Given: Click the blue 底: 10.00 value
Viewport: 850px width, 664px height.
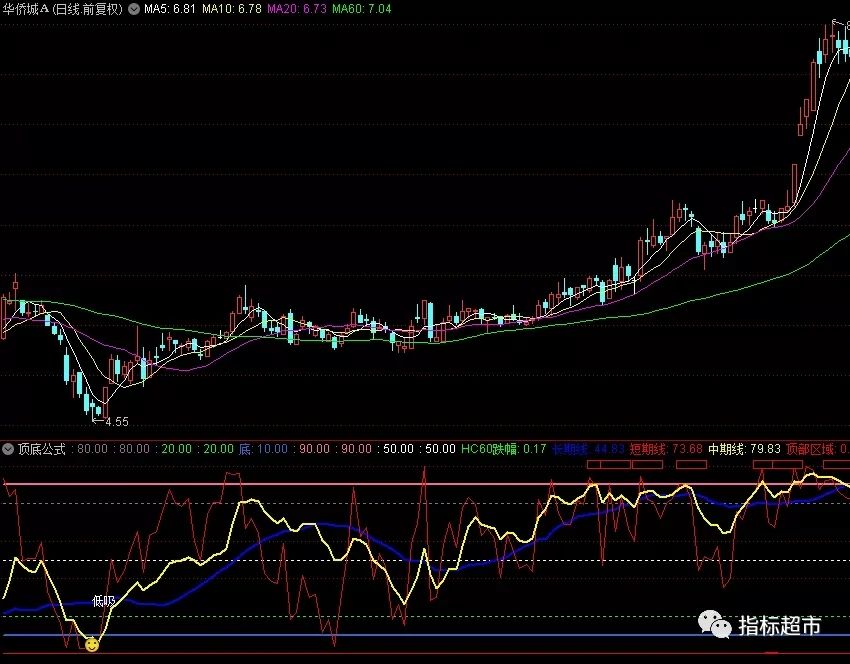Looking at the screenshot, I should 263,449.
